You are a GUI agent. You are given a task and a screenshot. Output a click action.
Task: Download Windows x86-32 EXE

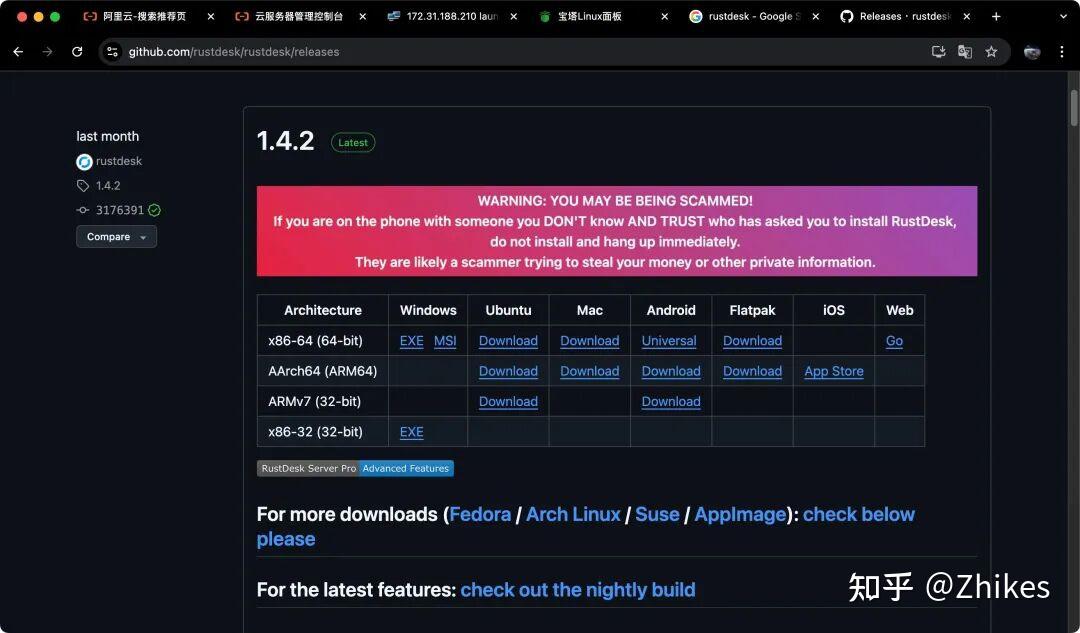coord(411,432)
